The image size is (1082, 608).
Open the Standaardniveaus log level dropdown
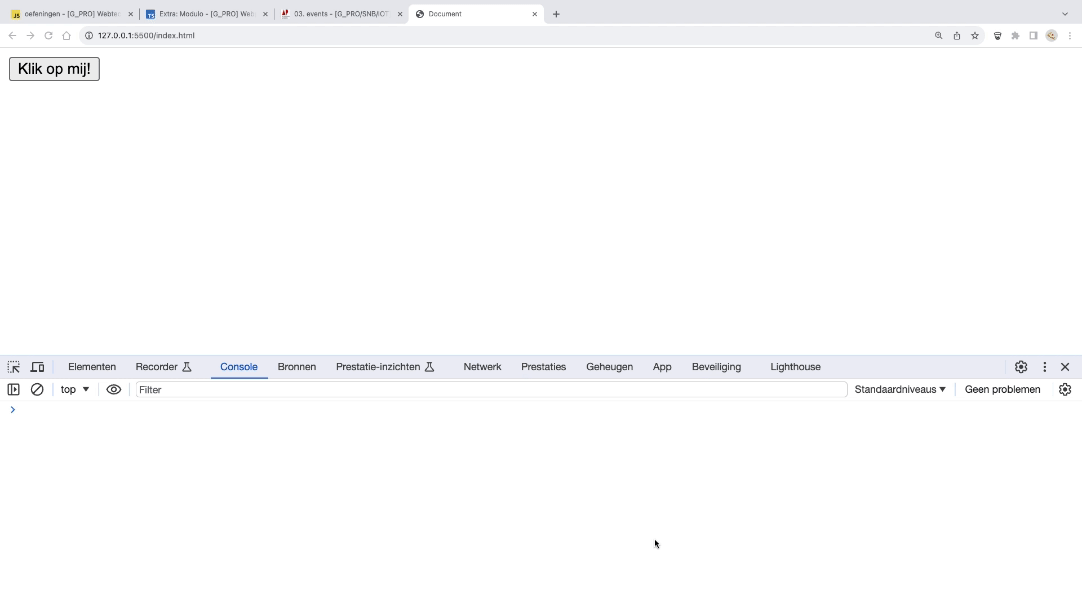[900, 390]
